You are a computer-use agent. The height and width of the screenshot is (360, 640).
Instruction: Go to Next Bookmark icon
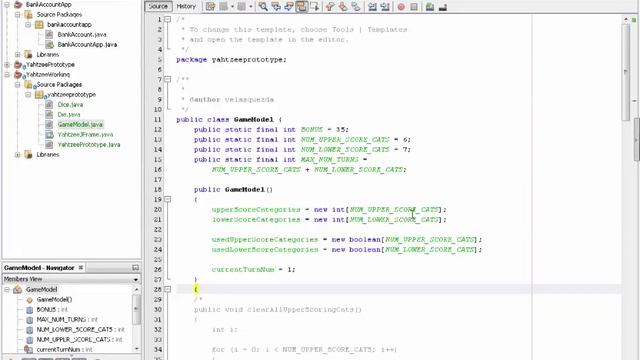coord(343,7)
